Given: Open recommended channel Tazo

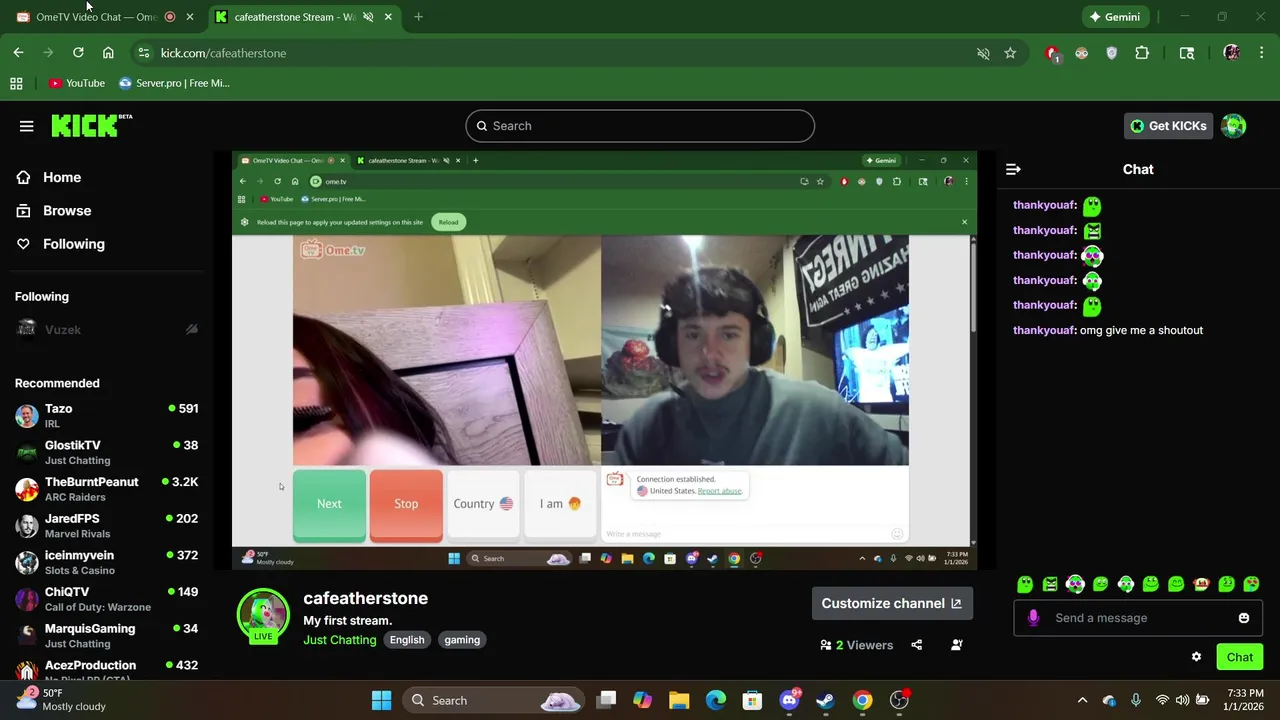Looking at the screenshot, I should (x=107, y=416).
